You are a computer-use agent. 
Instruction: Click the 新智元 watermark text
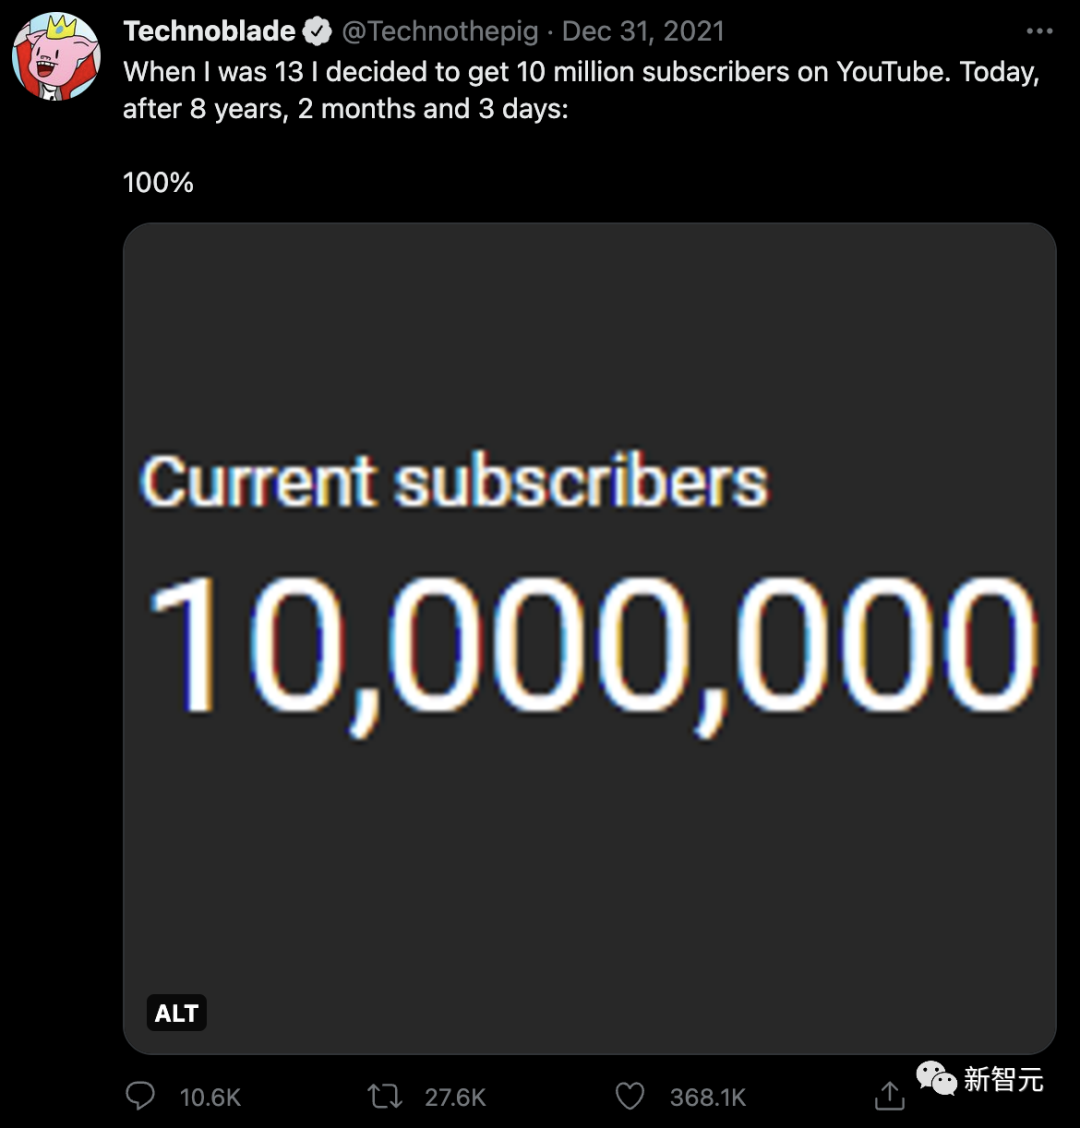click(x=1003, y=1079)
